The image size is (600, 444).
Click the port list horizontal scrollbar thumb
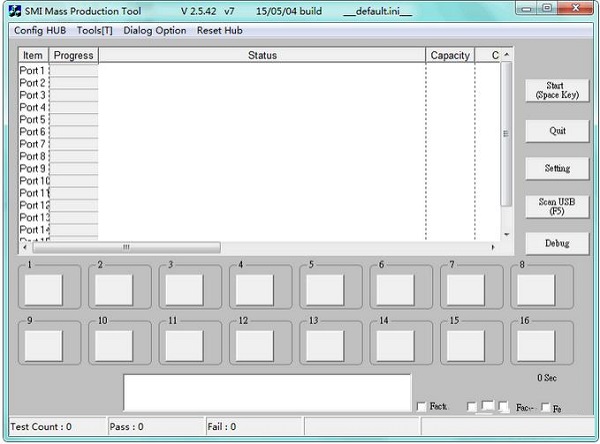point(127,247)
